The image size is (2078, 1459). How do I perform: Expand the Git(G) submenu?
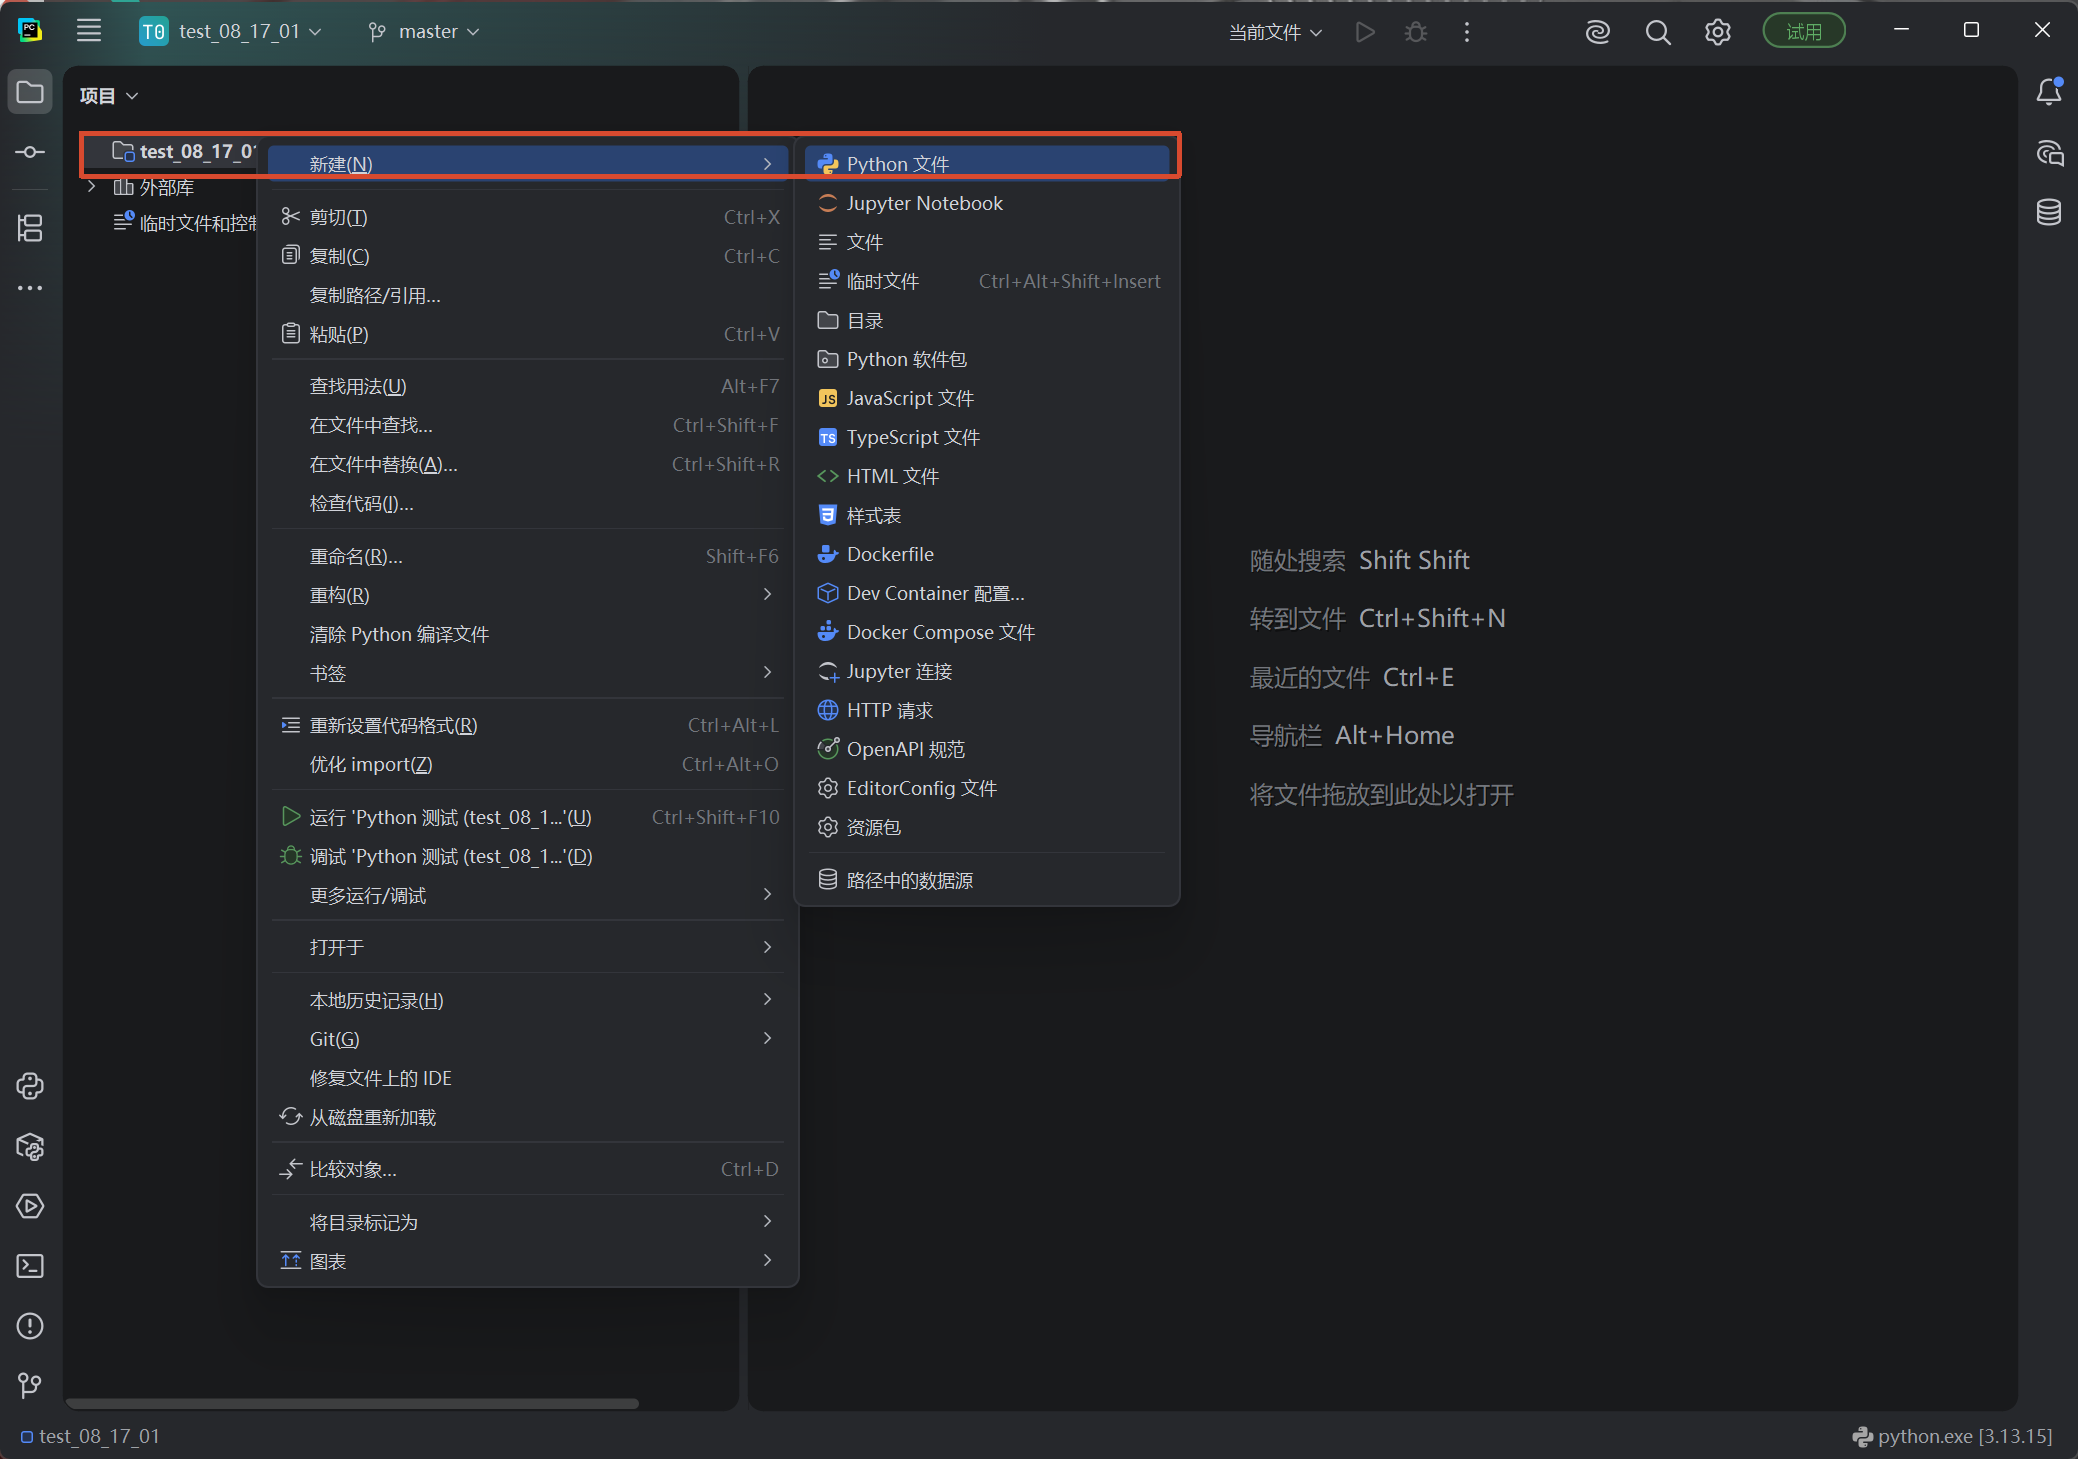[528, 1039]
